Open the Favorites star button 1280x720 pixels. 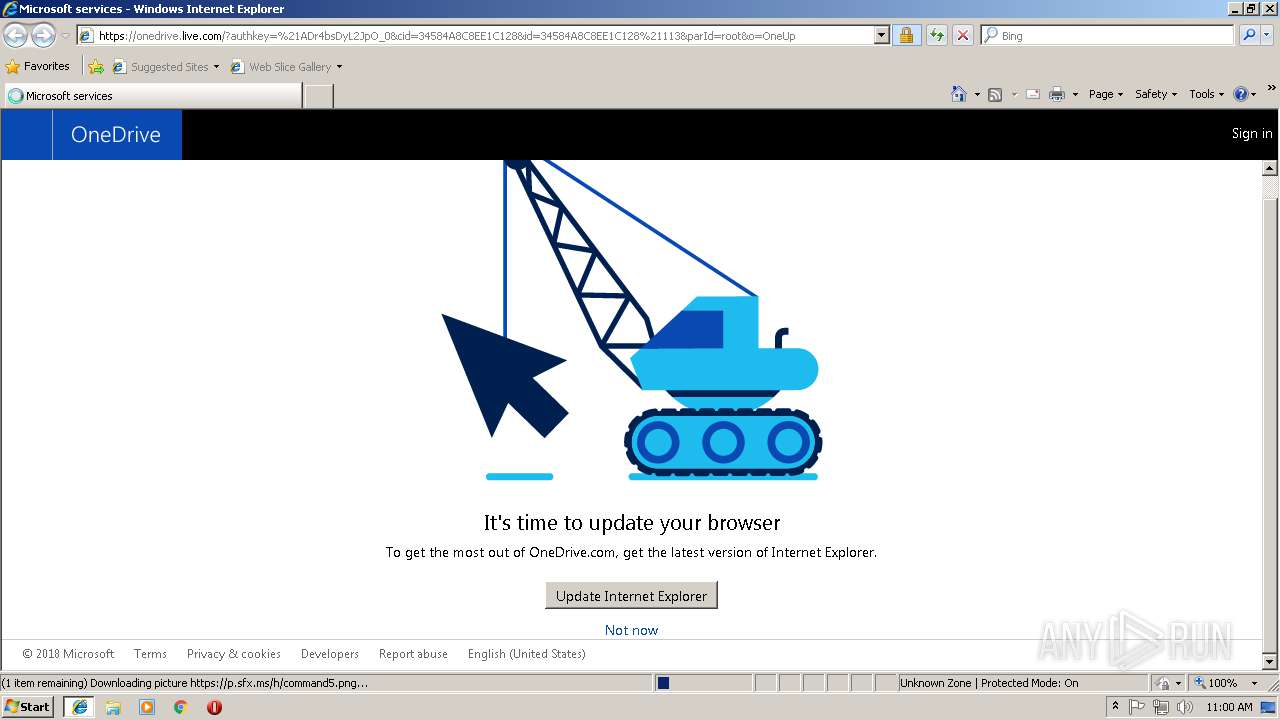point(38,66)
